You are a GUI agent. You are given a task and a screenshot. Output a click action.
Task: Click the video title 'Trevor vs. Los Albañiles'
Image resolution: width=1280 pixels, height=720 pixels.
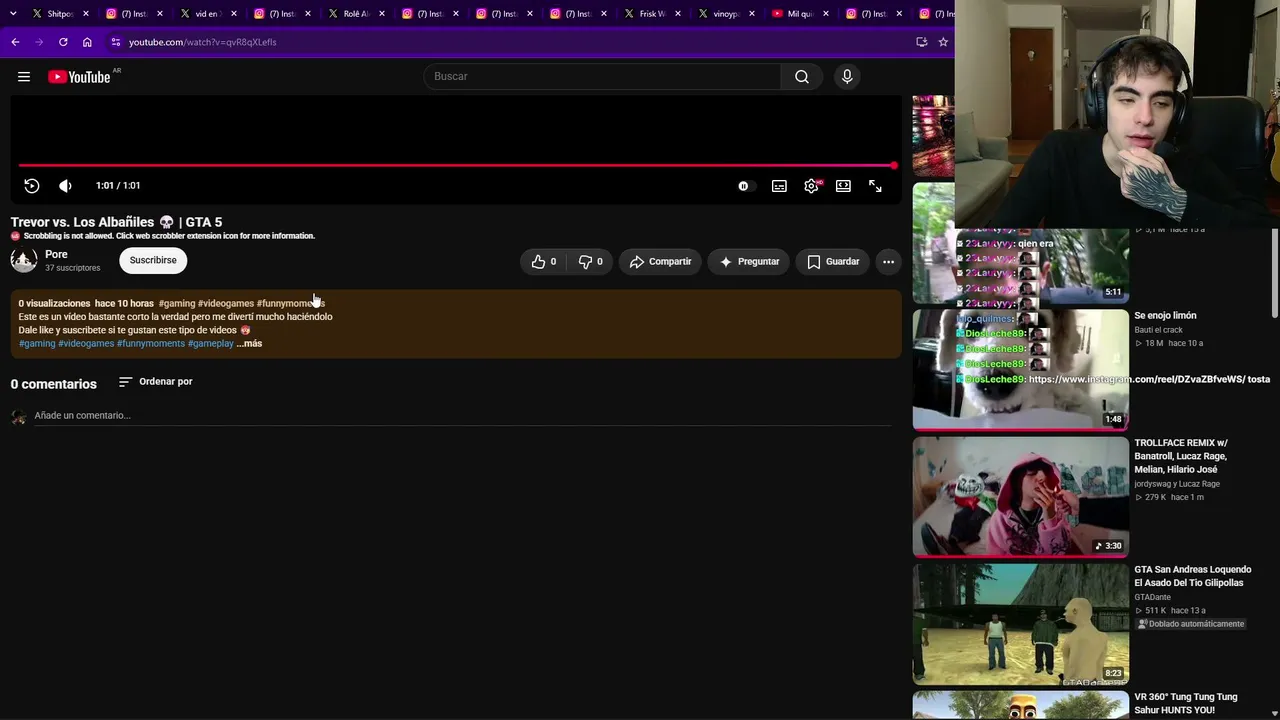coord(116,222)
